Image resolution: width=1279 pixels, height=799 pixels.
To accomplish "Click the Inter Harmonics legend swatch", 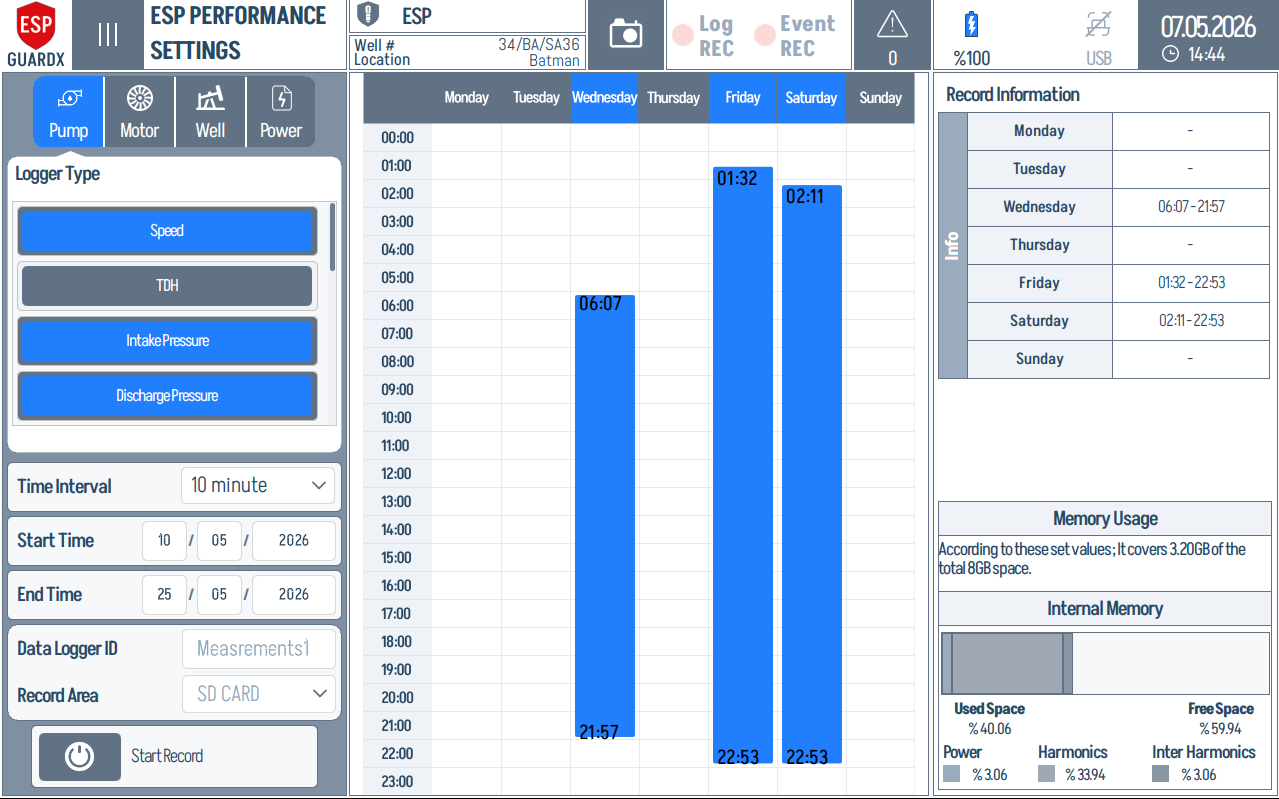I will point(1160,774).
